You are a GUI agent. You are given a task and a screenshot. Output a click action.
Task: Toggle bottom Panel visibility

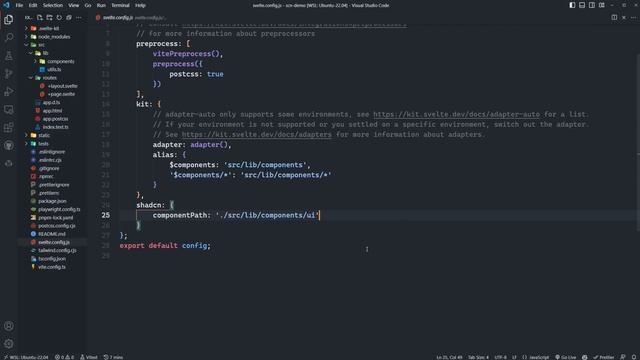click(582, 5)
